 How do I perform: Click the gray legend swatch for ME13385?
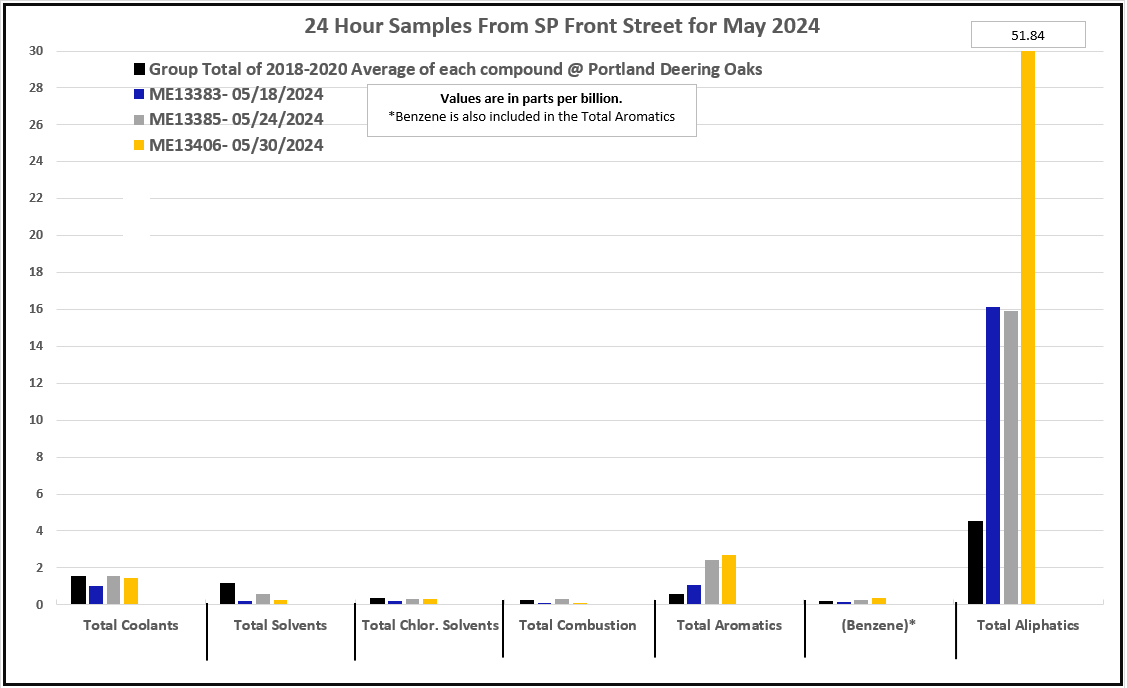139,120
